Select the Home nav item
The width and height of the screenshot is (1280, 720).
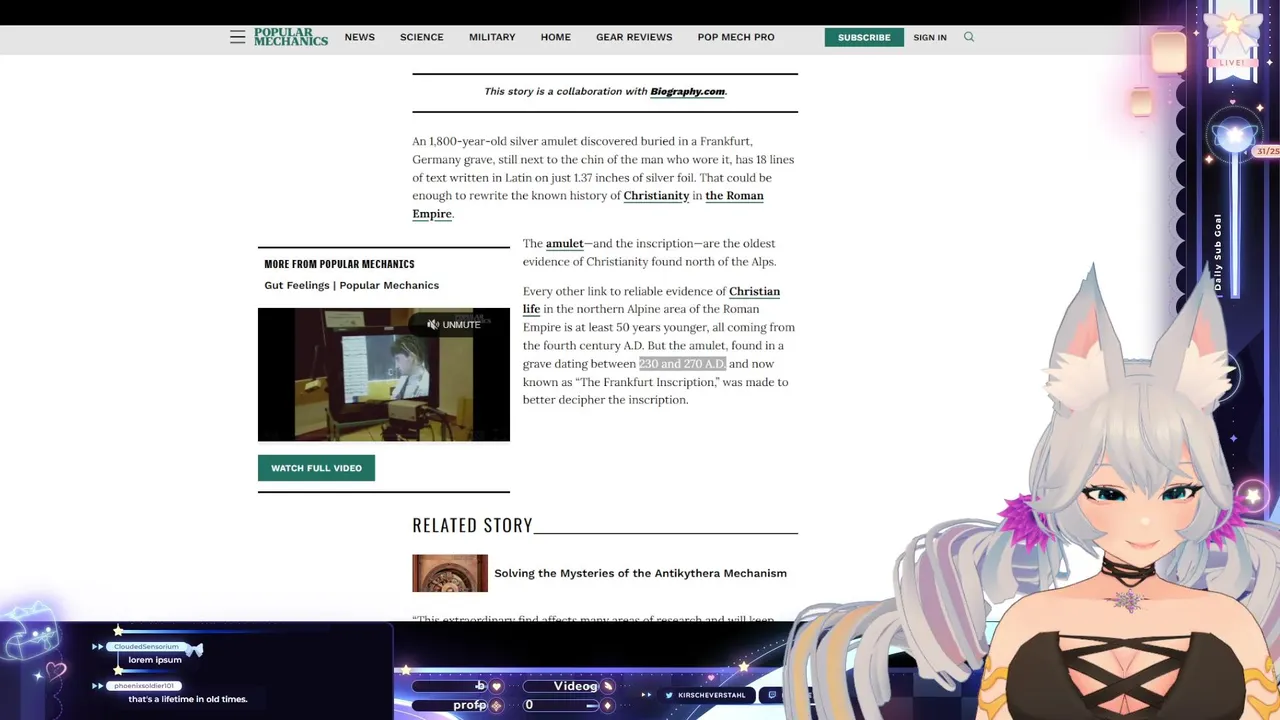[x=556, y=37]
